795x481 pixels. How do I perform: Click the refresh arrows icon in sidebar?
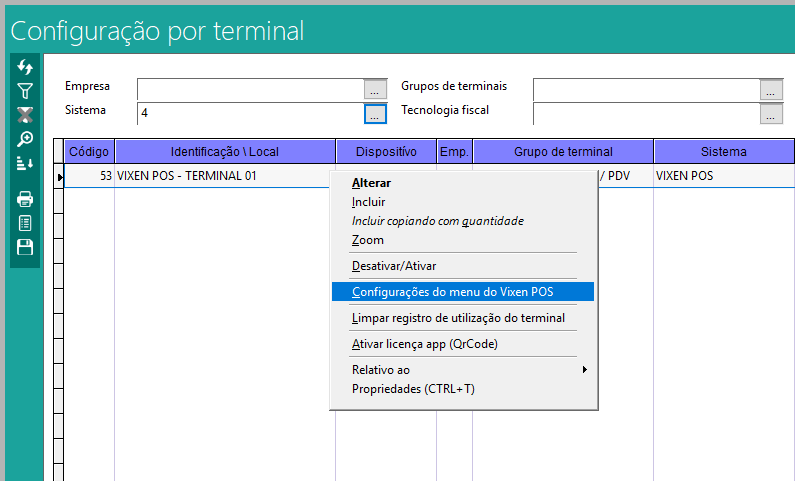click(x=26, y=67)
